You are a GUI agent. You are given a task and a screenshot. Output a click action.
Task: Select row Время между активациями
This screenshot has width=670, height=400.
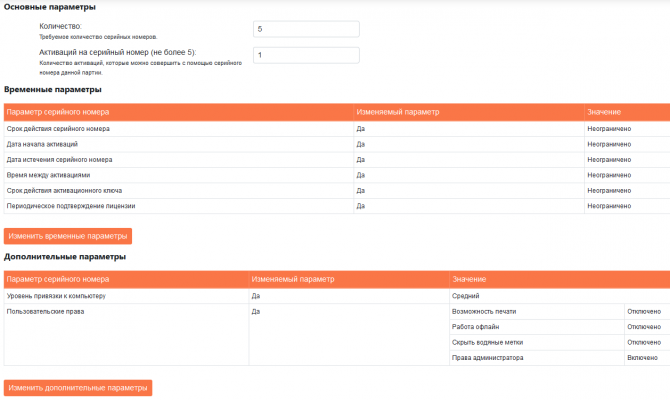click(337, 175)
